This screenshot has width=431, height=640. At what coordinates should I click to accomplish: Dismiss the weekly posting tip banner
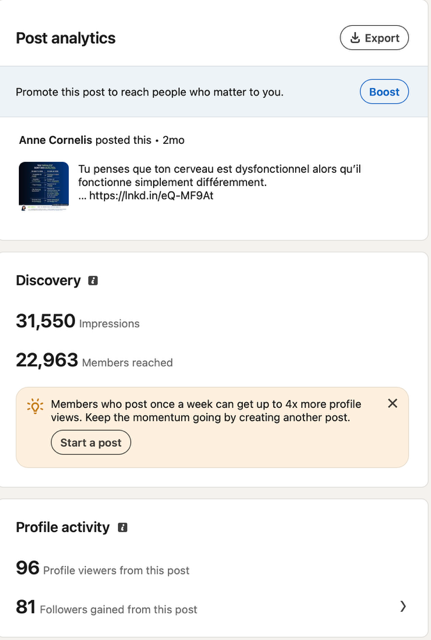point(392,403)
